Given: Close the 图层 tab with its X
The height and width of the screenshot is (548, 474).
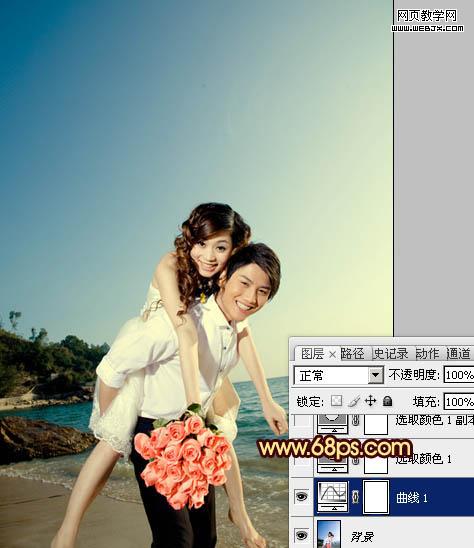Looking at the screenshot, I should click(332, 355).
